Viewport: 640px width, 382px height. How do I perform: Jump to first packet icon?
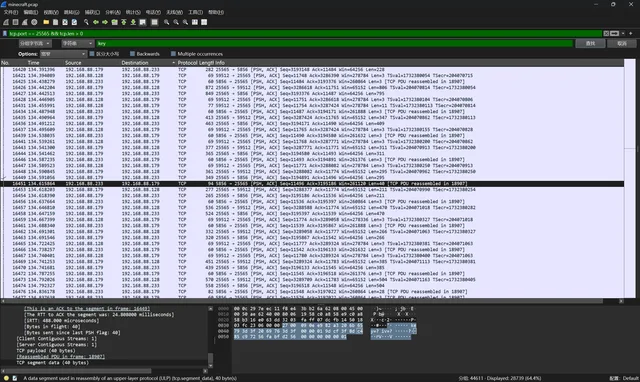[x=124, y=22]
